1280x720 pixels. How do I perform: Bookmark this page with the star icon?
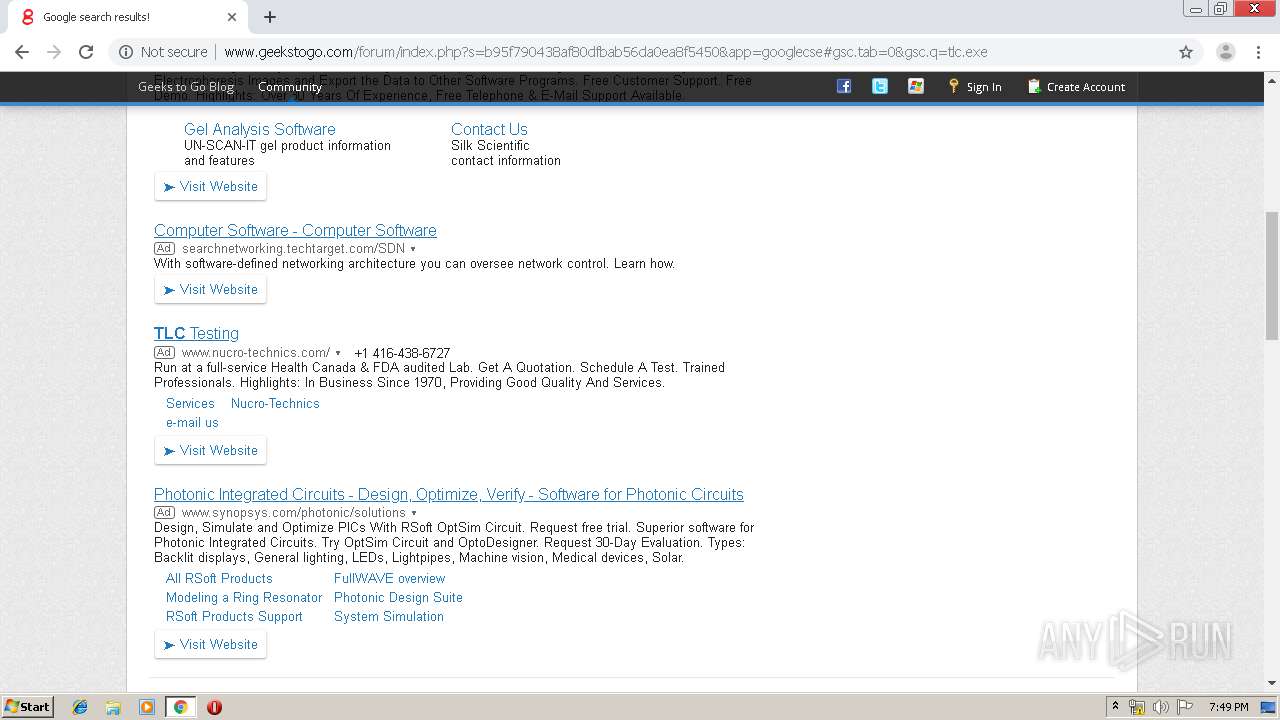pyautogui.click(x=1186, y=52)
